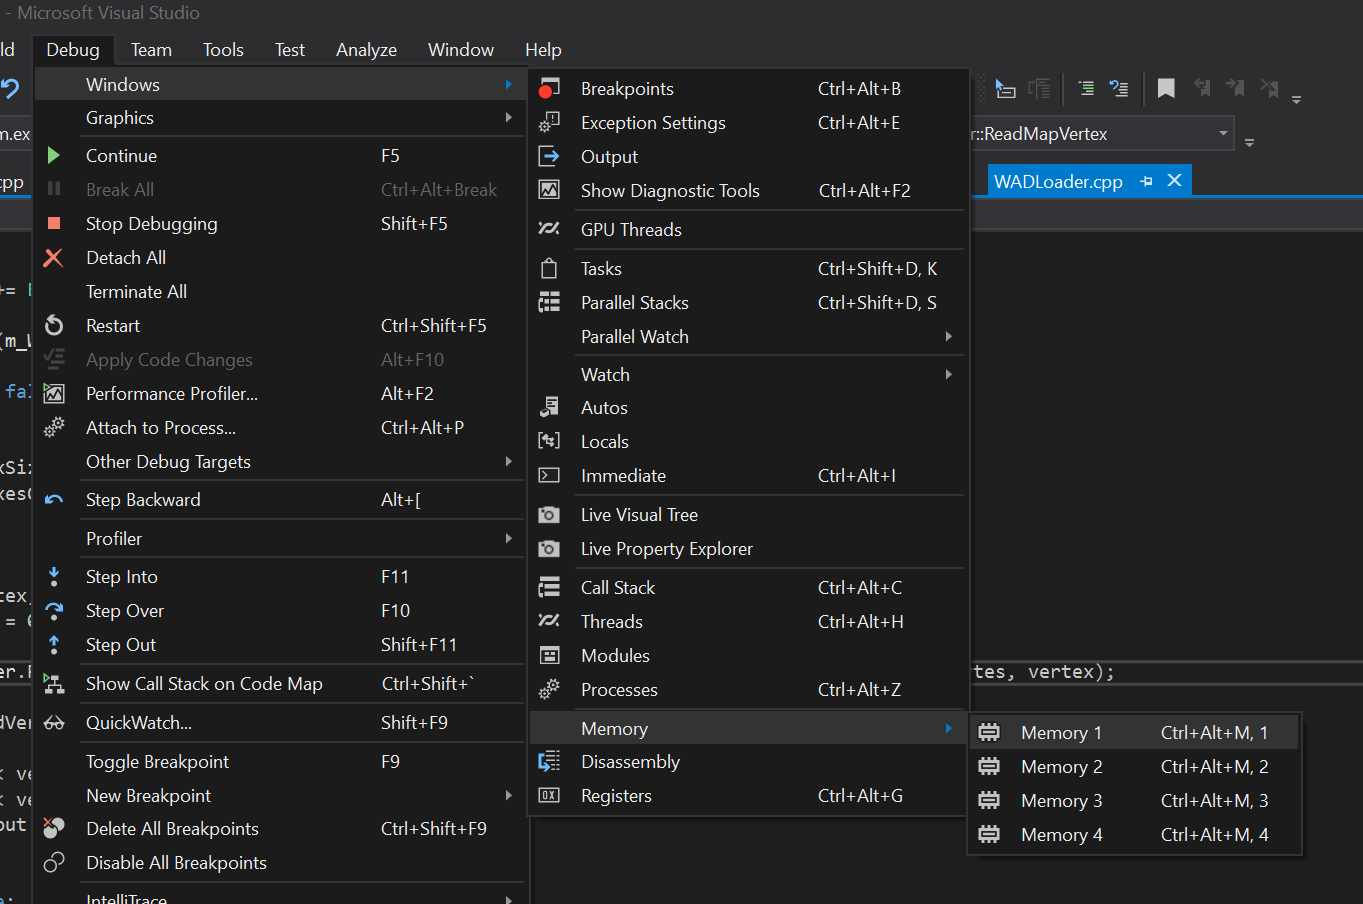
Task: Click the Continue green play icon
Action: click(x=54, y=156)
